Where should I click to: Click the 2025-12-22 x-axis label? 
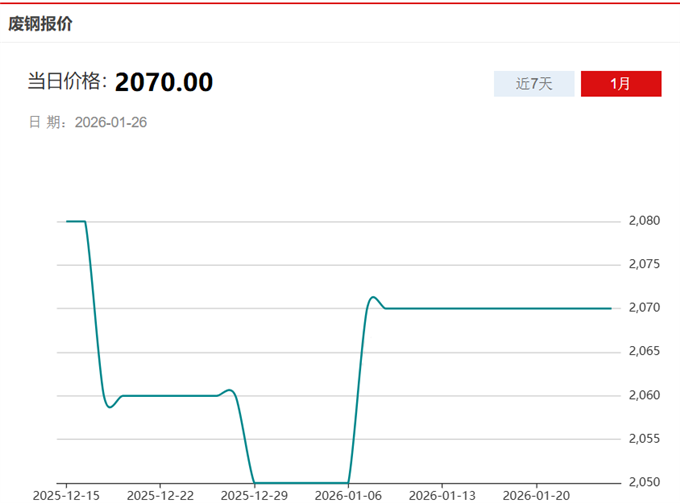click(x=160, y=495)
